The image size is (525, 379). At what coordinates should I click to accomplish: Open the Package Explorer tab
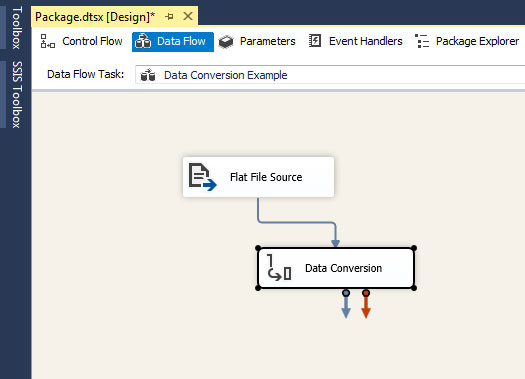coord(467,41)
